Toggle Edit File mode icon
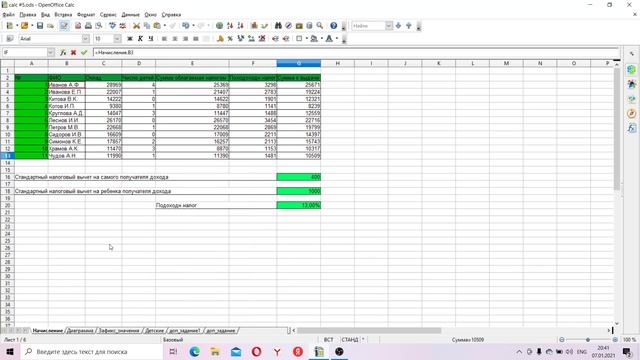The height and width of the screenshot is (360, 640). pyautogui.click(x=64, y=26)
